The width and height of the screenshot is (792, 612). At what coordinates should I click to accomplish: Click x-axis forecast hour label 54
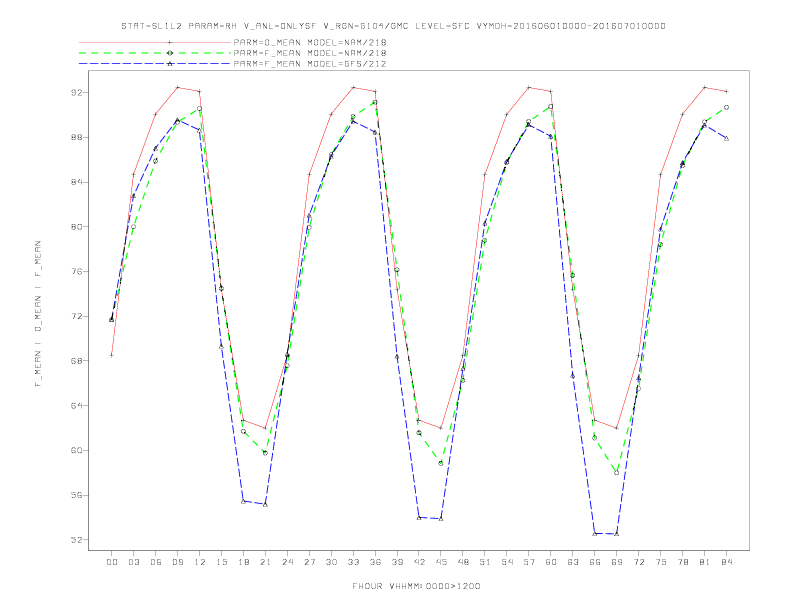click(507, 562)
